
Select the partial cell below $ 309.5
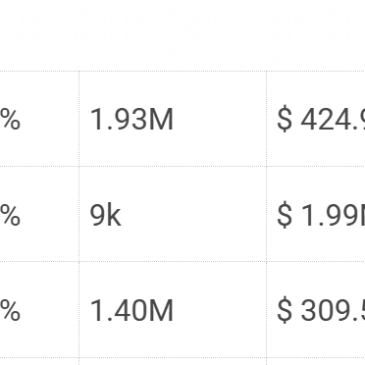tap(316, 362)
